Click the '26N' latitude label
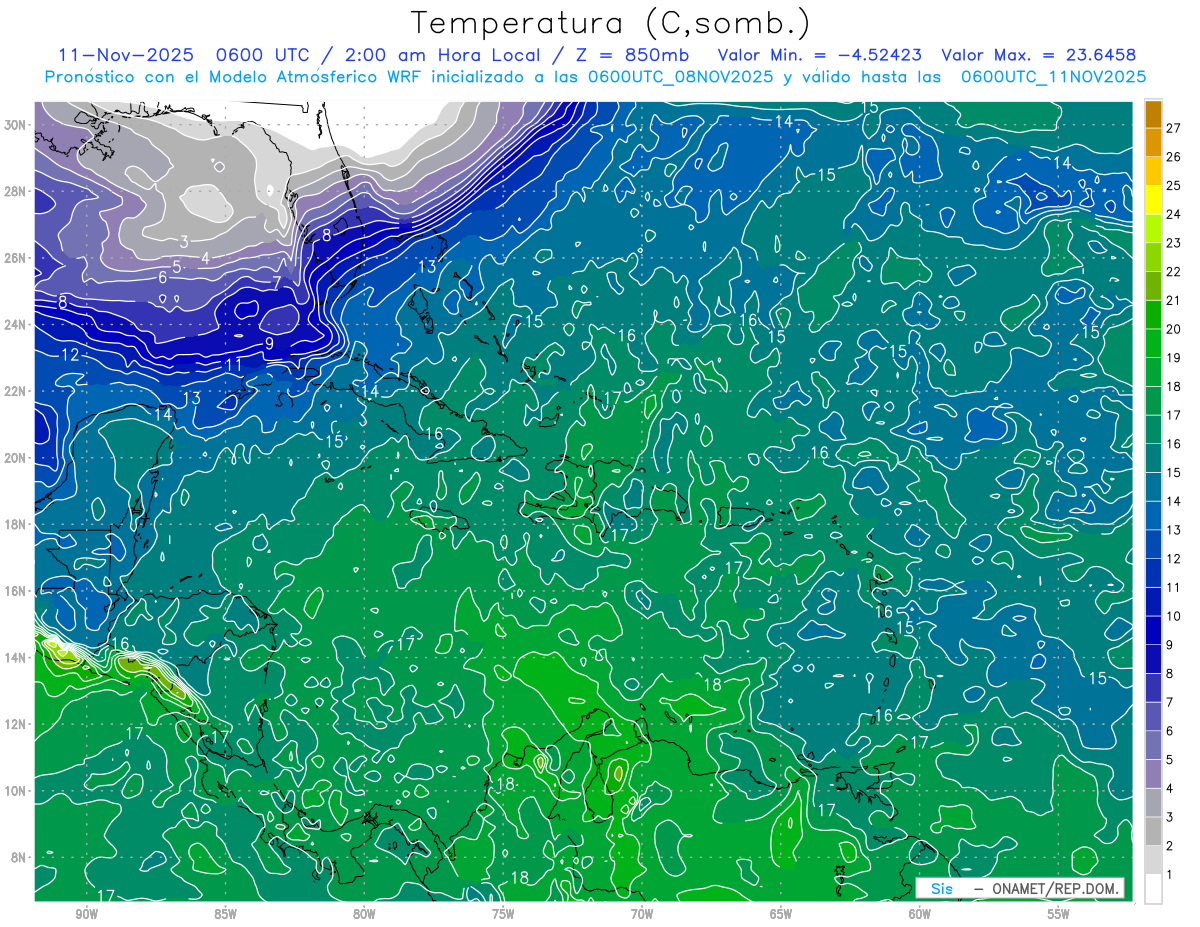The width and height of the screenshot is (1200, 927). pos(15,258)
